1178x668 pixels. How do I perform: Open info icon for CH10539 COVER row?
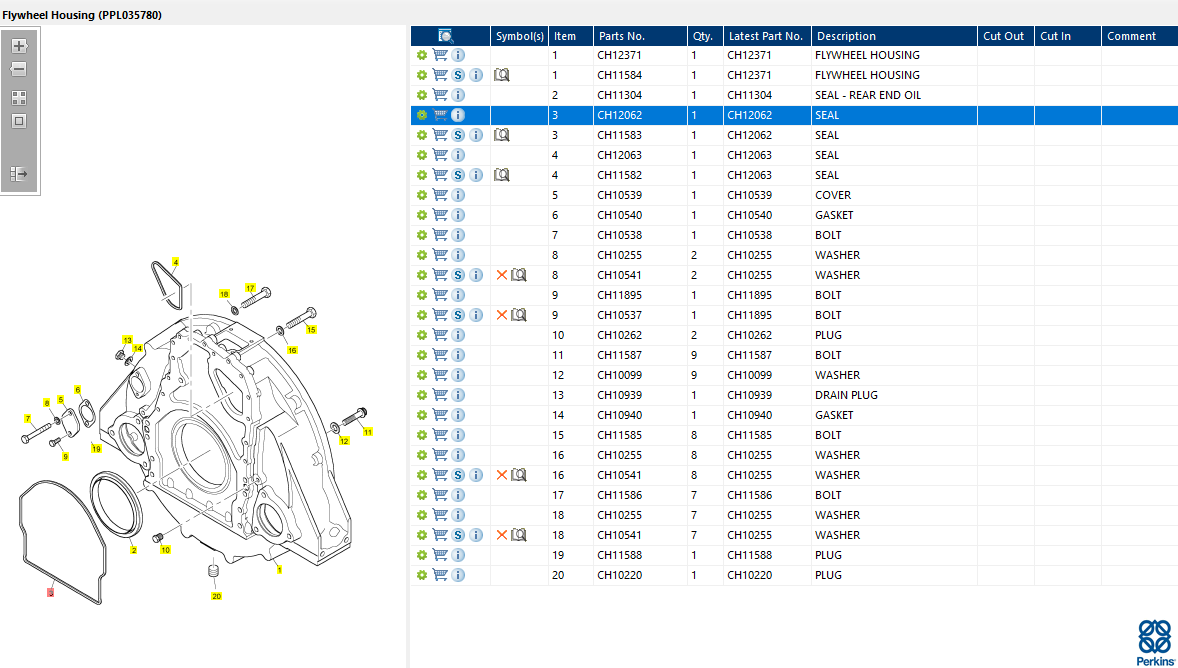[458, 195]
